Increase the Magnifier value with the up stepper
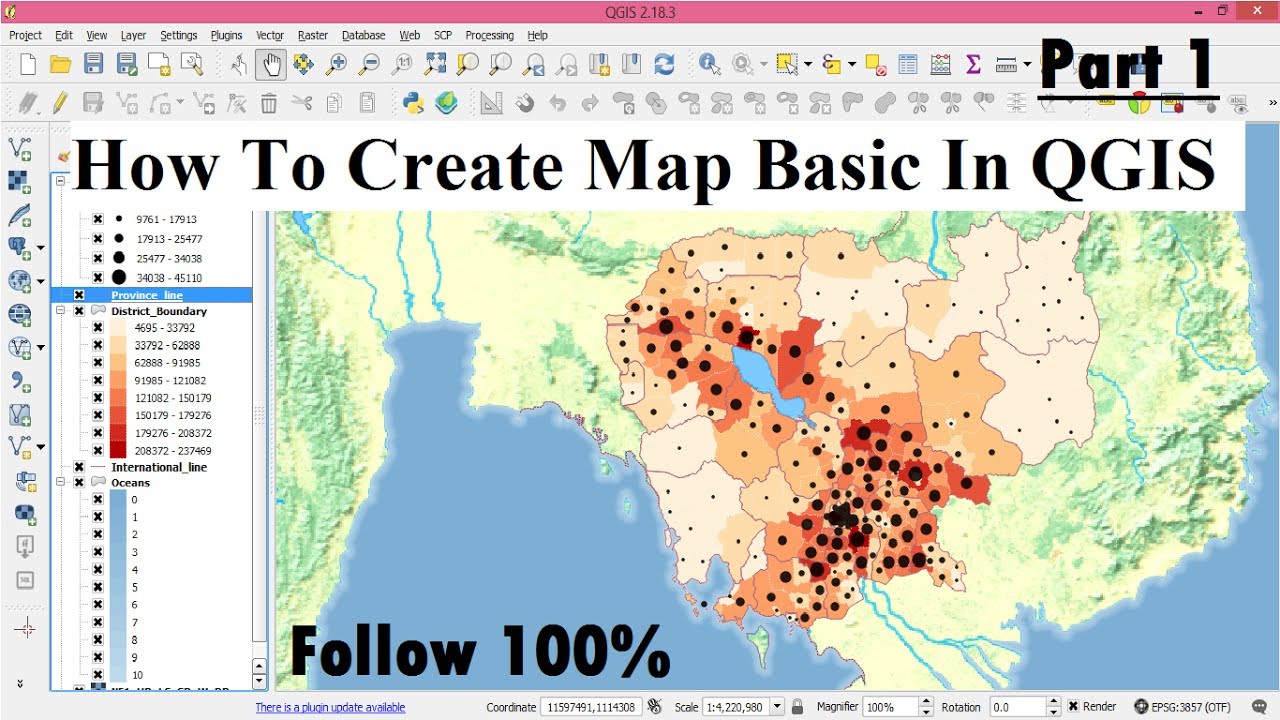Screen dimensions: 1280x720 click(926, 702)
